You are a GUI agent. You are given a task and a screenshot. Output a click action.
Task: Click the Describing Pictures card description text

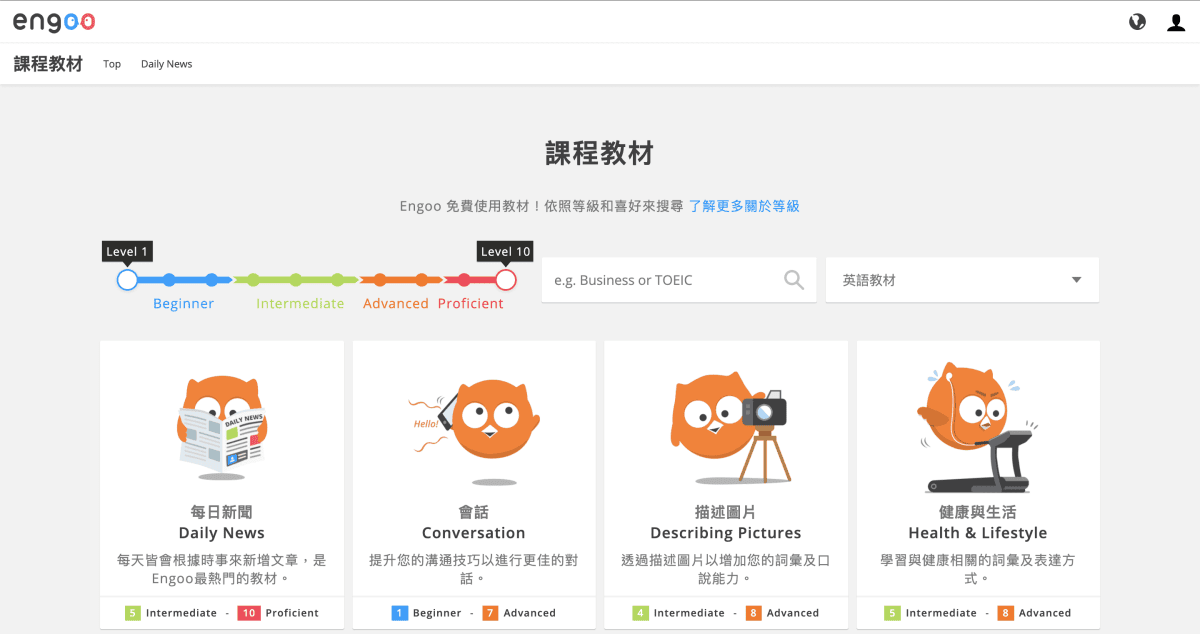[726, 569]
